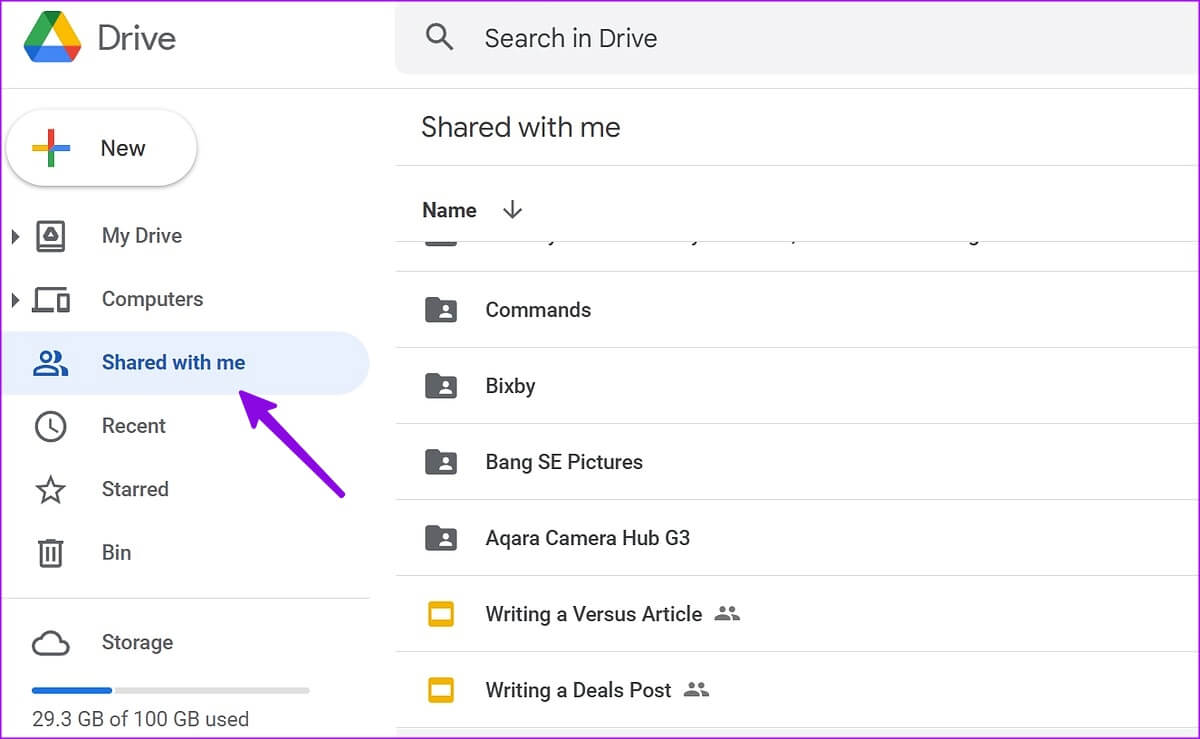This screenshot has height=739, width=1200.
Task: Open the Storage link
Action: (x=137, y=643)
